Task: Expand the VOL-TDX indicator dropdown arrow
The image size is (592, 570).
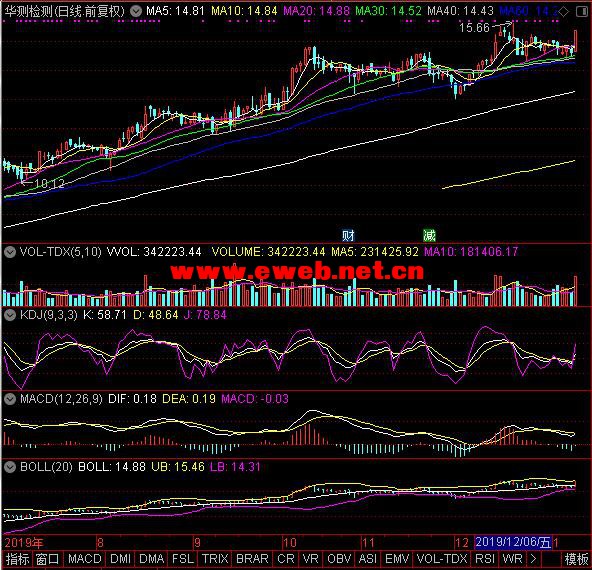Action: tap(10, 252)
